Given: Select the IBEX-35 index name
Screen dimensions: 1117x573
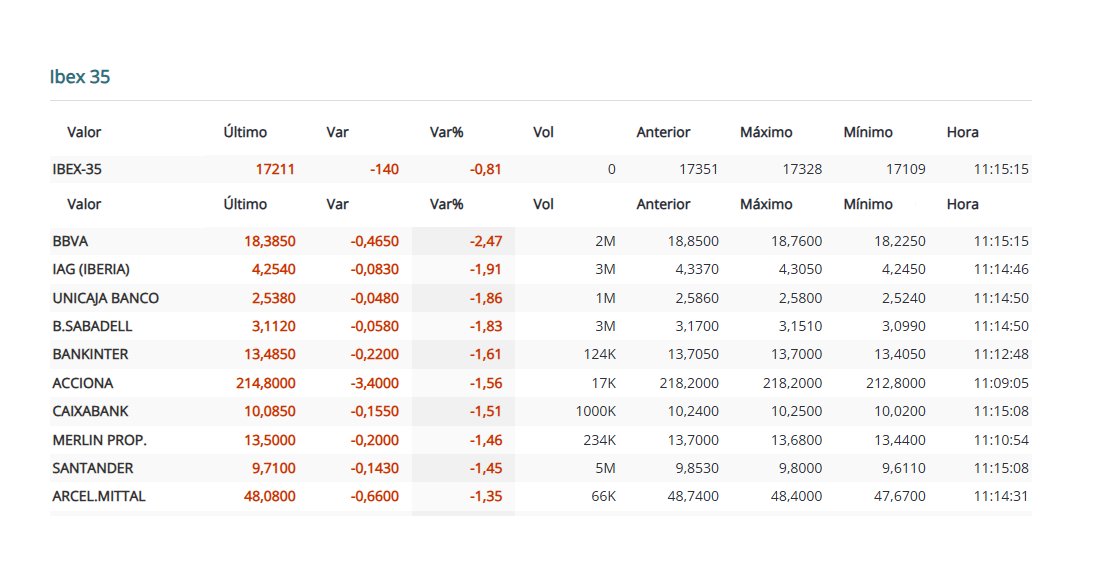Looking at the screenshot, I should [76, 169].
